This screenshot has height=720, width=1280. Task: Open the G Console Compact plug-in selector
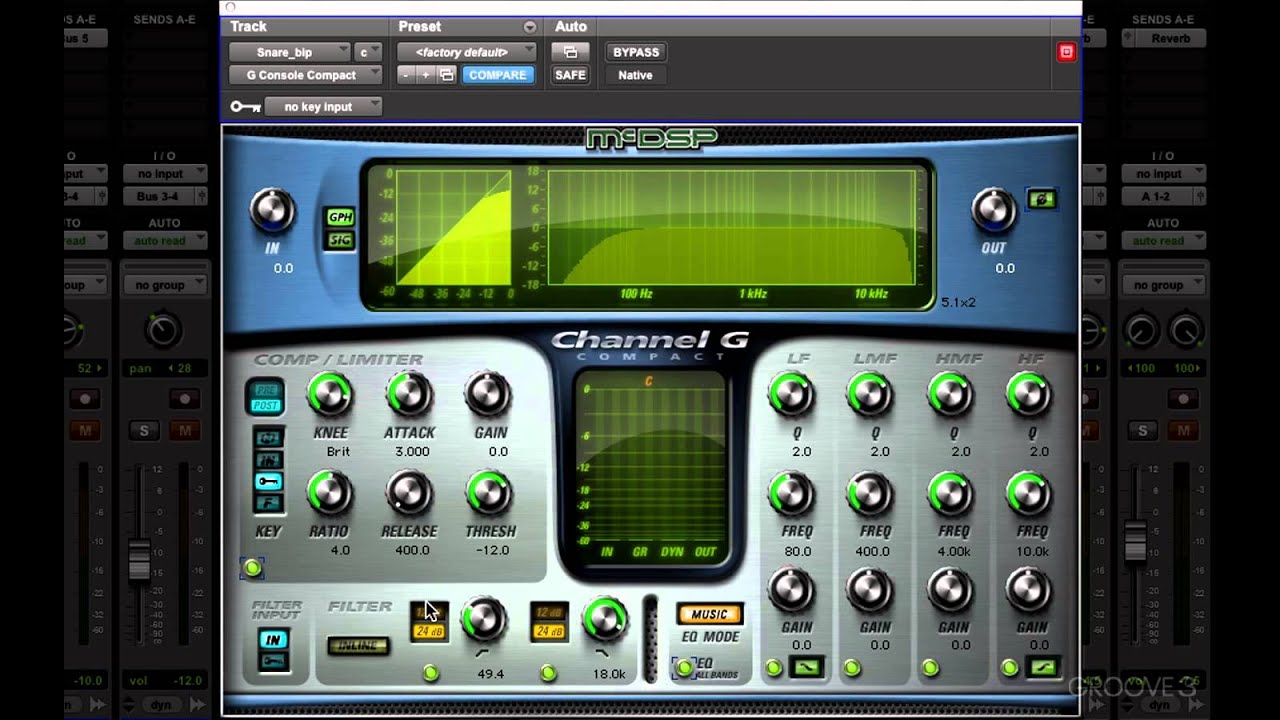pyautogui.click(x=305, y=75)
